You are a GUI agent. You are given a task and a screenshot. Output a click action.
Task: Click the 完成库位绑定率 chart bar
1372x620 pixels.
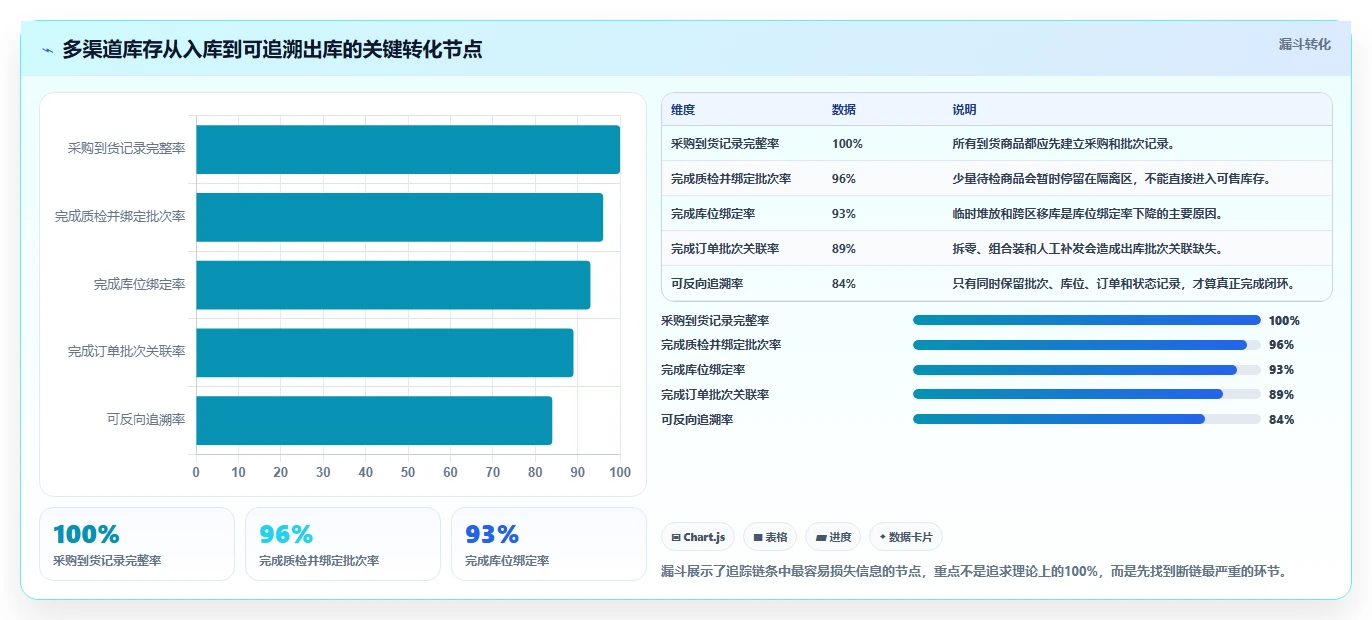[x=393, y=285]
